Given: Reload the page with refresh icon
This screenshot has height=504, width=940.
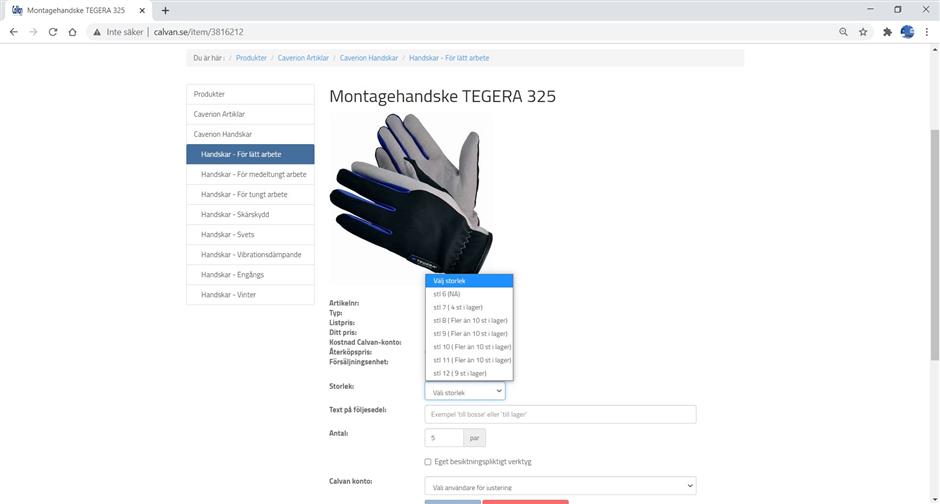Looking at the screenshot, I should [x=52, y=32].
